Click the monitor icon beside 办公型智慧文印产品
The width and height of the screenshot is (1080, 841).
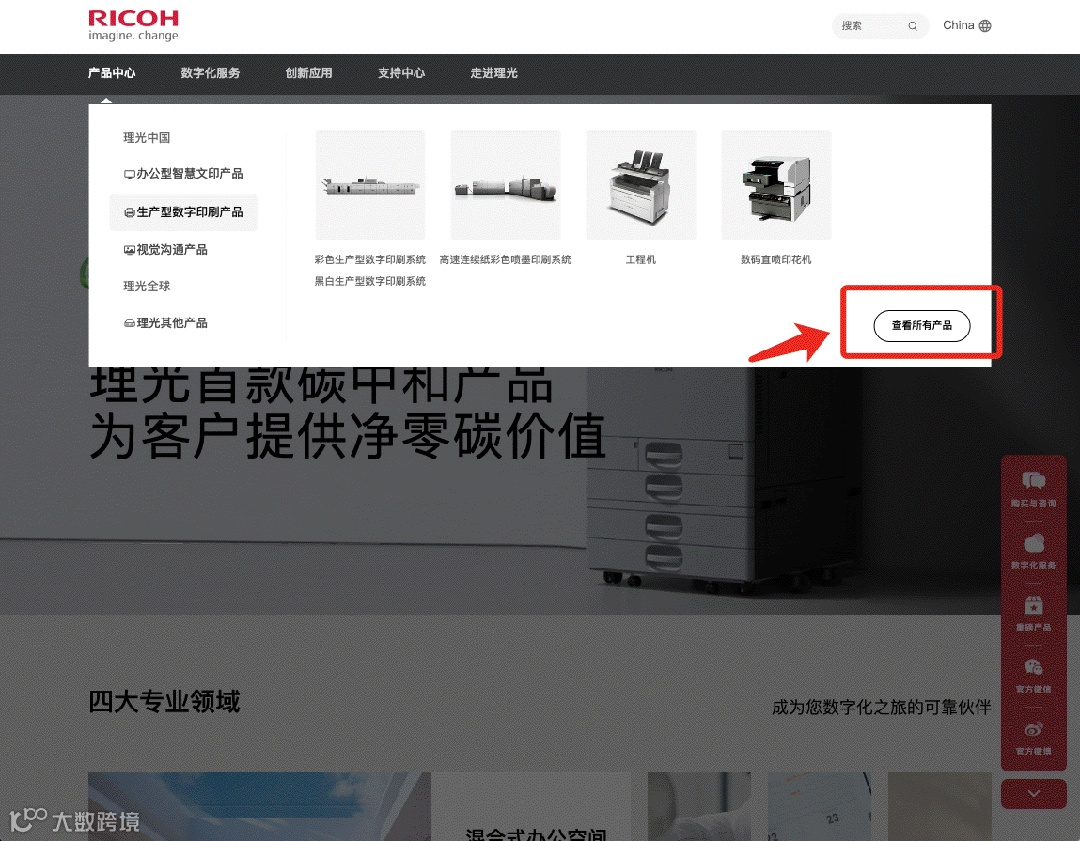click(129, 174)
